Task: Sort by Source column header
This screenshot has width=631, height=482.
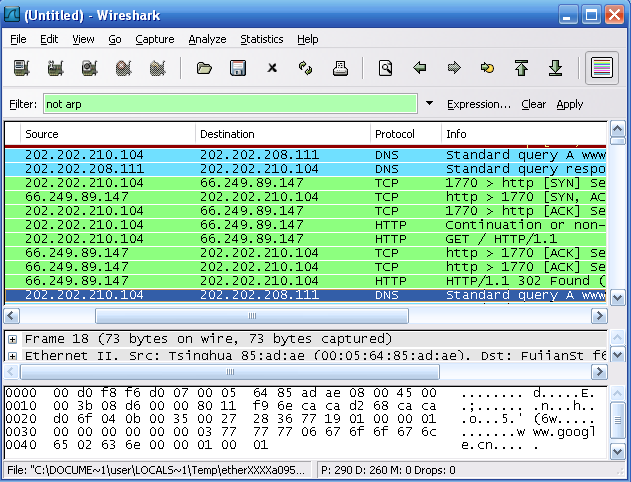Action: coord(108,134)
